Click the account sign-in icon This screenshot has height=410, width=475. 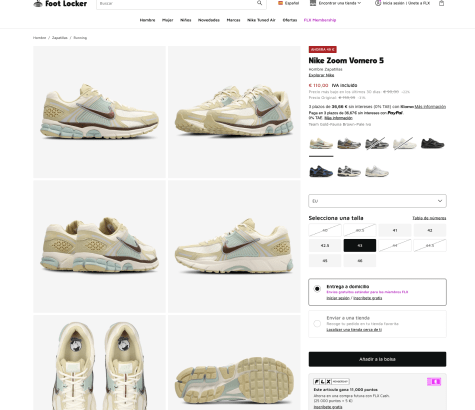click(378, 3)
